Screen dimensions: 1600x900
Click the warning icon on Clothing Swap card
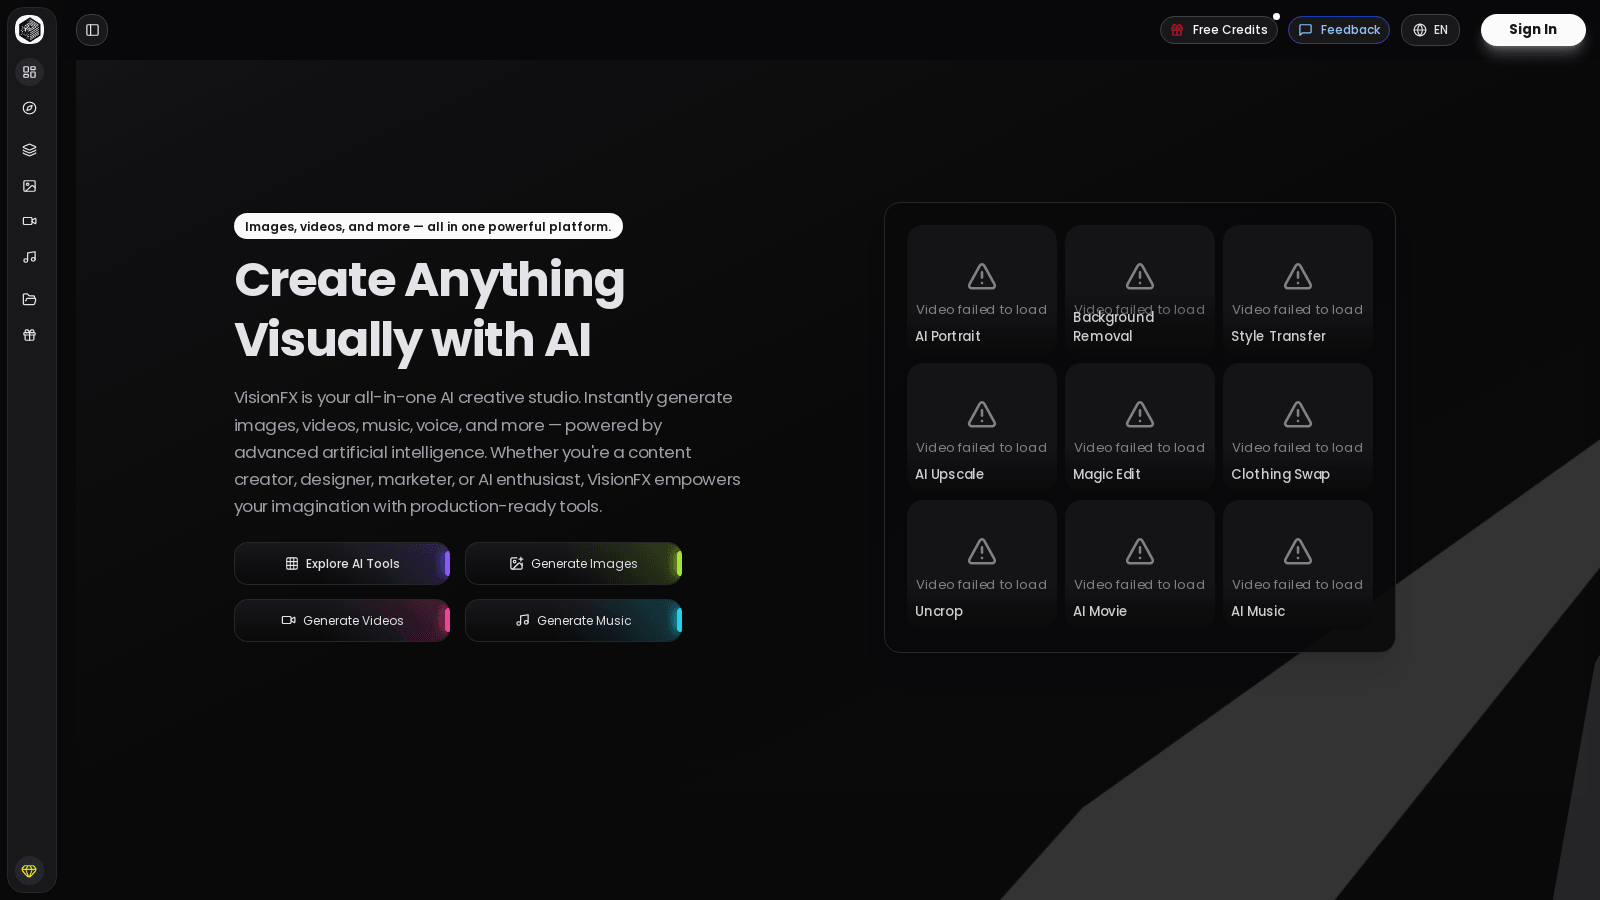tap(1298, 414)
